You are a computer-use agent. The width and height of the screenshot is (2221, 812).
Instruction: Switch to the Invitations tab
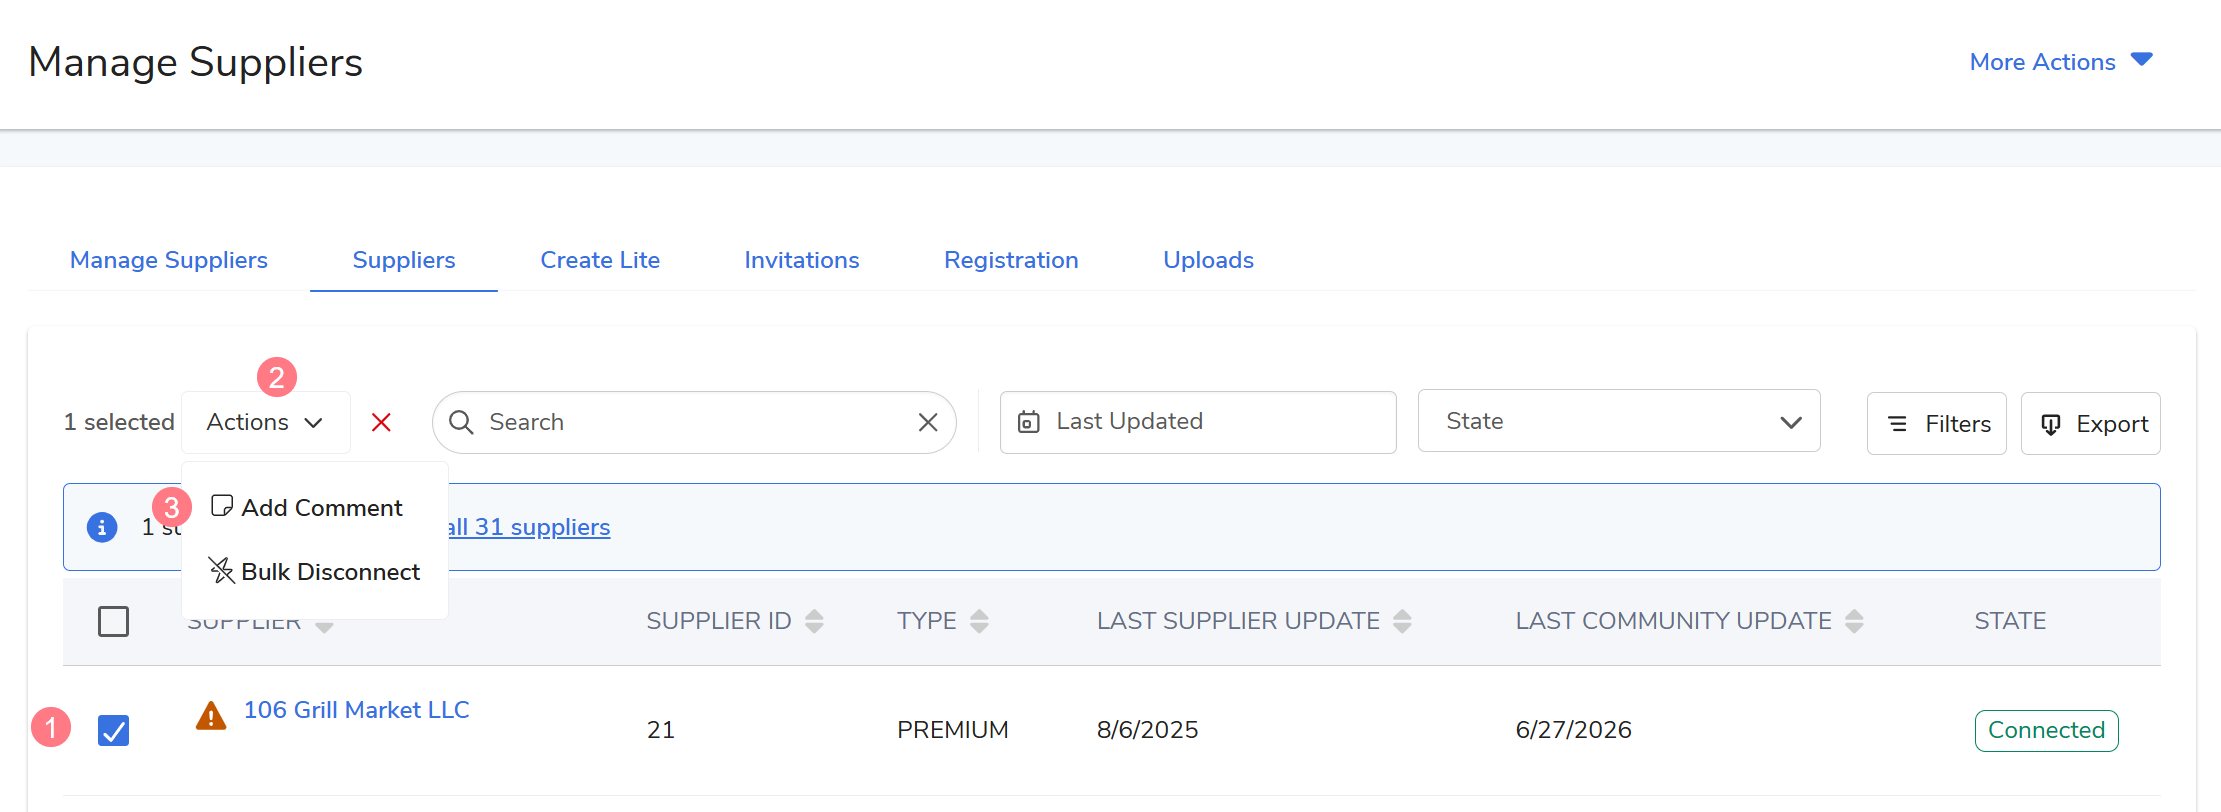point(802,260)
